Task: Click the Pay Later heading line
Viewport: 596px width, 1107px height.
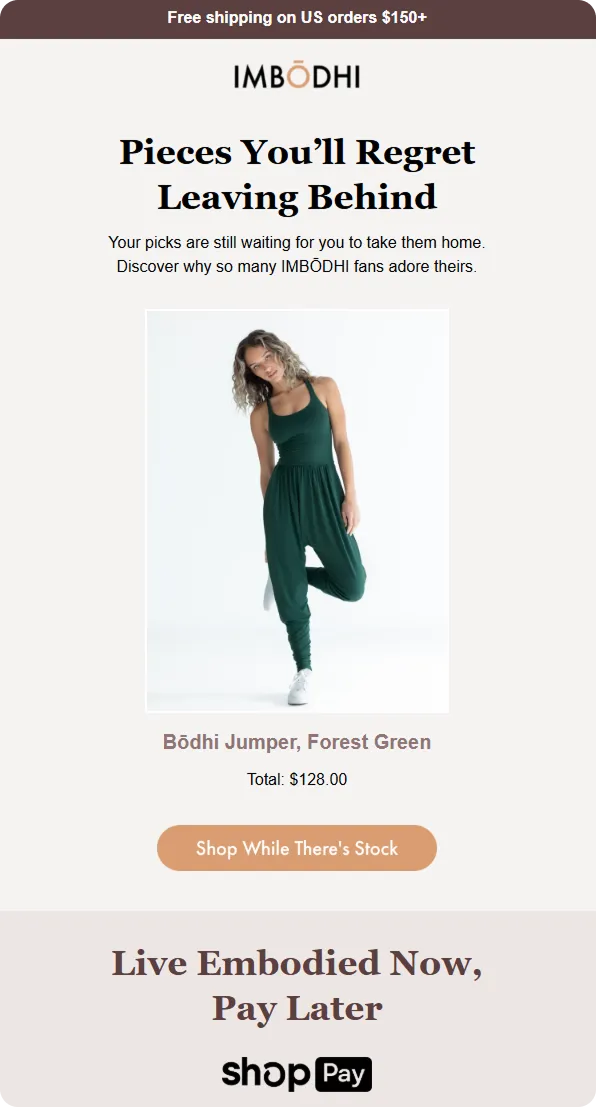Action: coord(297,1008)
